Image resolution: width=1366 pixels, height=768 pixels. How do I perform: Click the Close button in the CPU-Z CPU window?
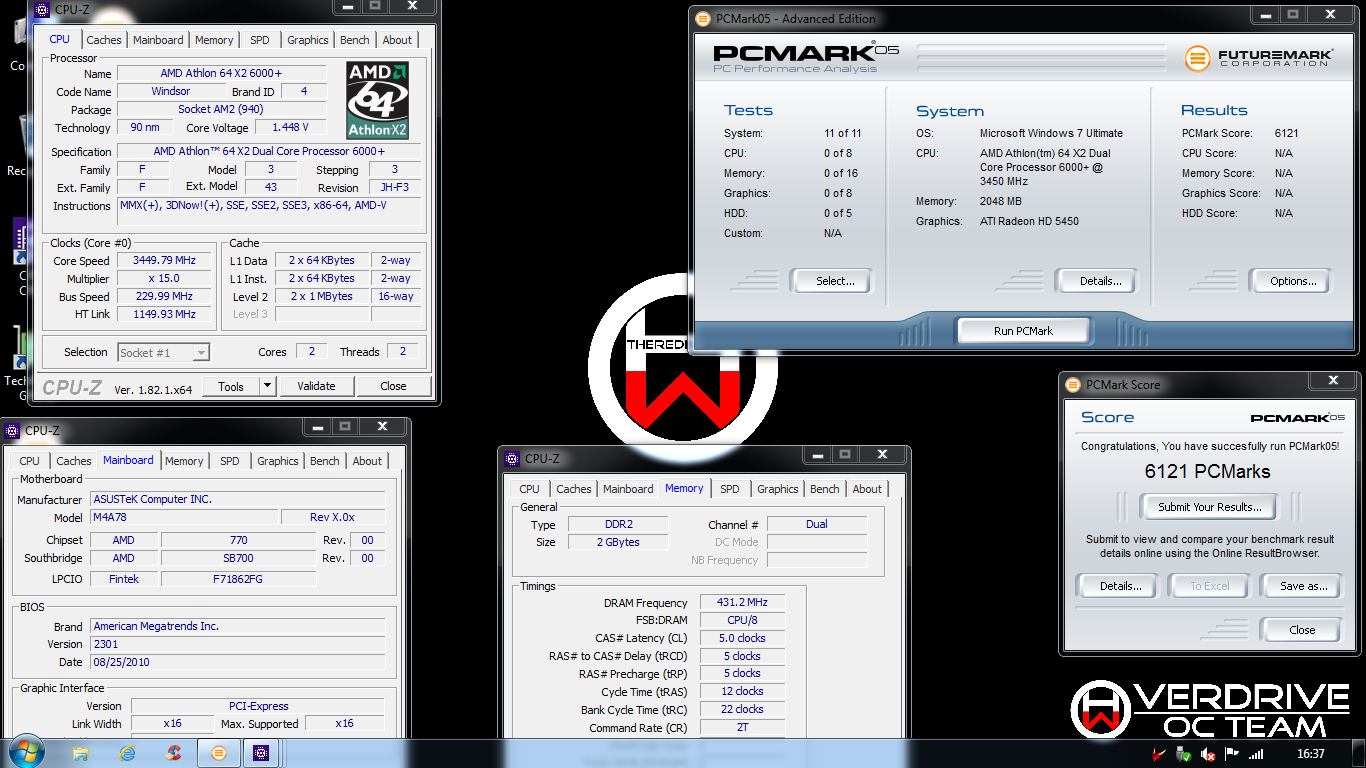tap(393, 386)
